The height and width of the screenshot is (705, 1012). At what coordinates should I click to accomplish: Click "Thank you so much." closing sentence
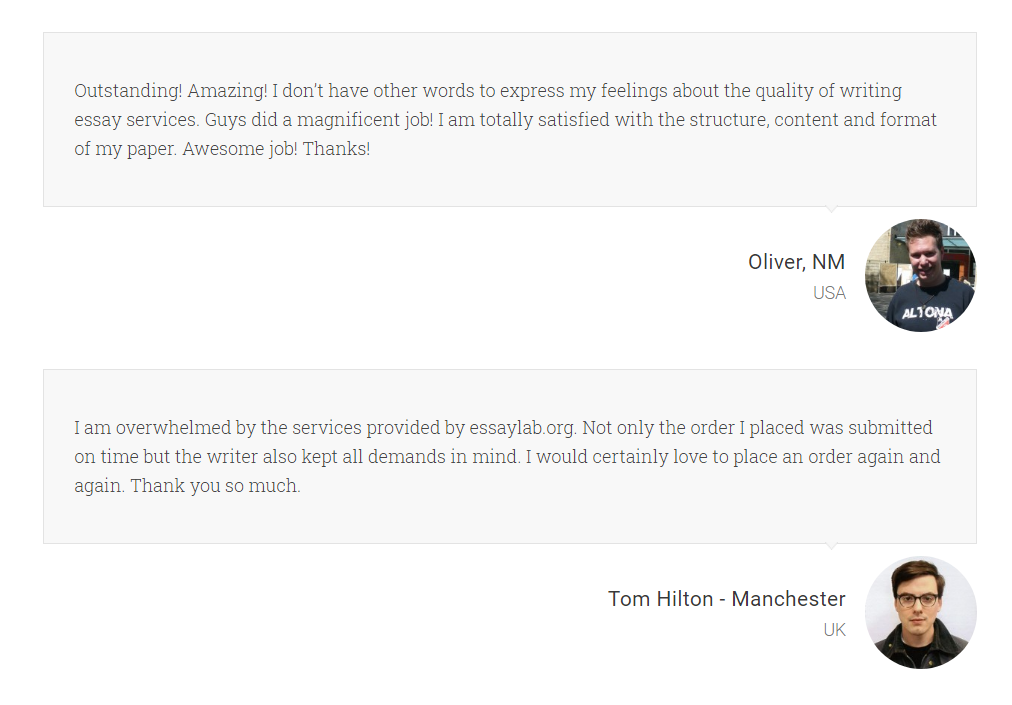click(216, 486)
